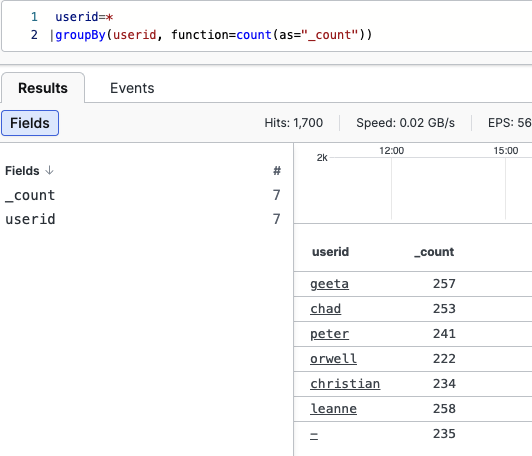532x456 pixels.
Task: Click count value 241
Action: [444, 334]
